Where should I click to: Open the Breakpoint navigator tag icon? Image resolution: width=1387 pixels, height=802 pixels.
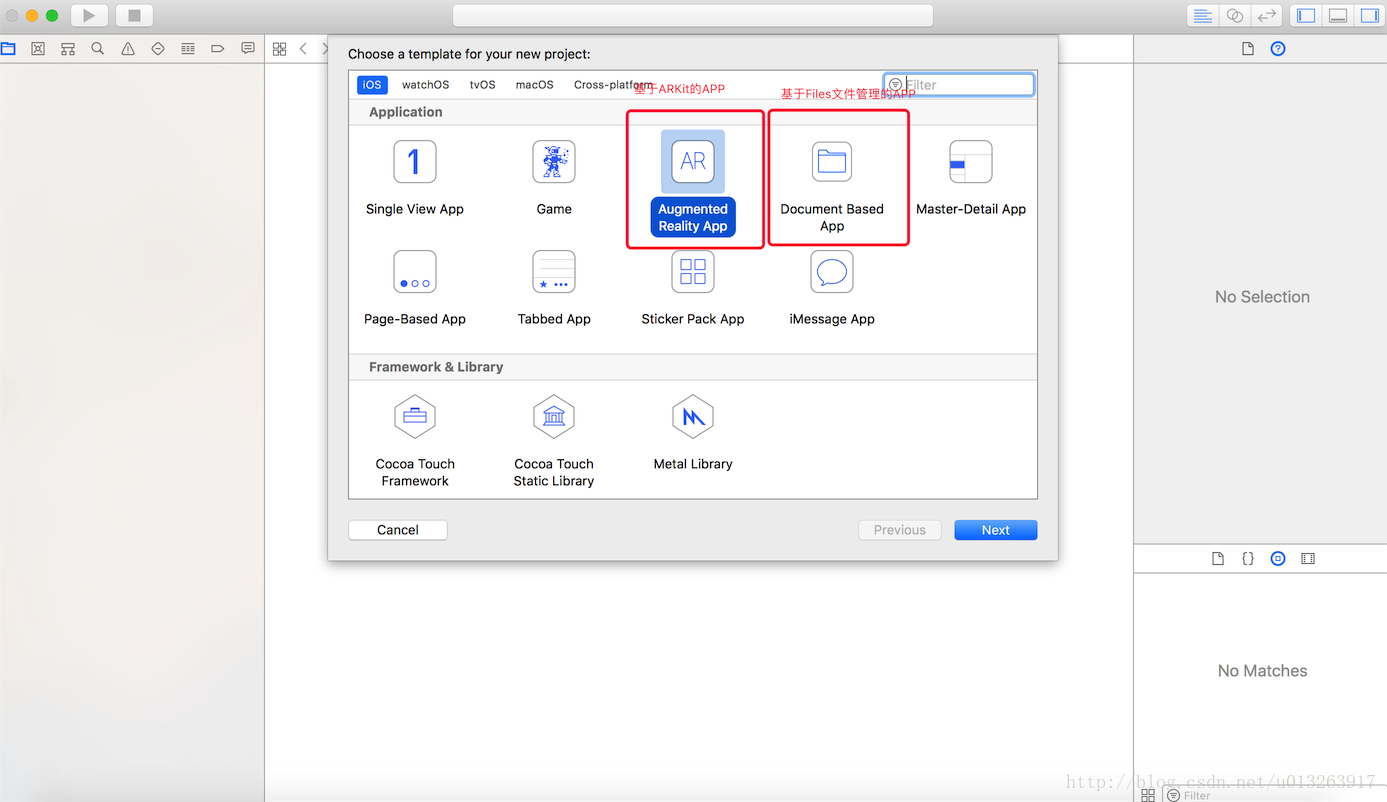(x=218, y=48)
